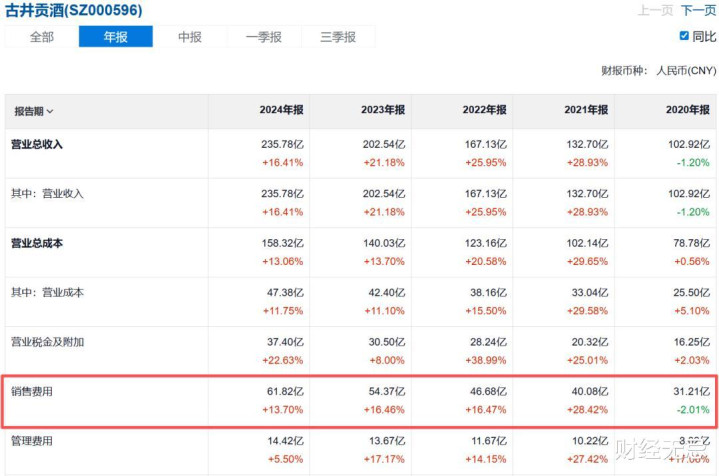Click the 上一页 link

tap(655, 10)
